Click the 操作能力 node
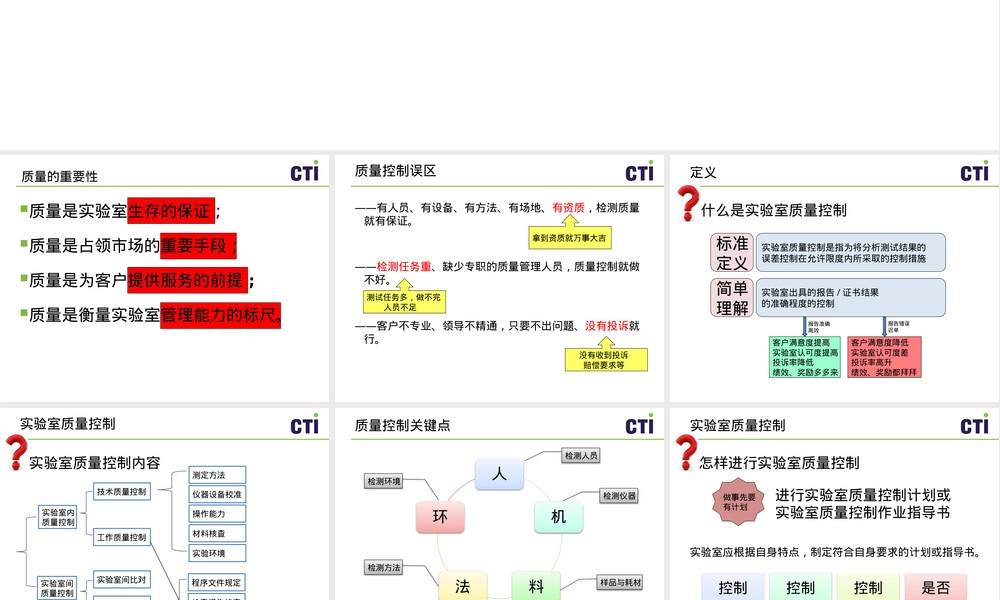Viewport: 1000px width, 600px height. click(x=217, y=514)
